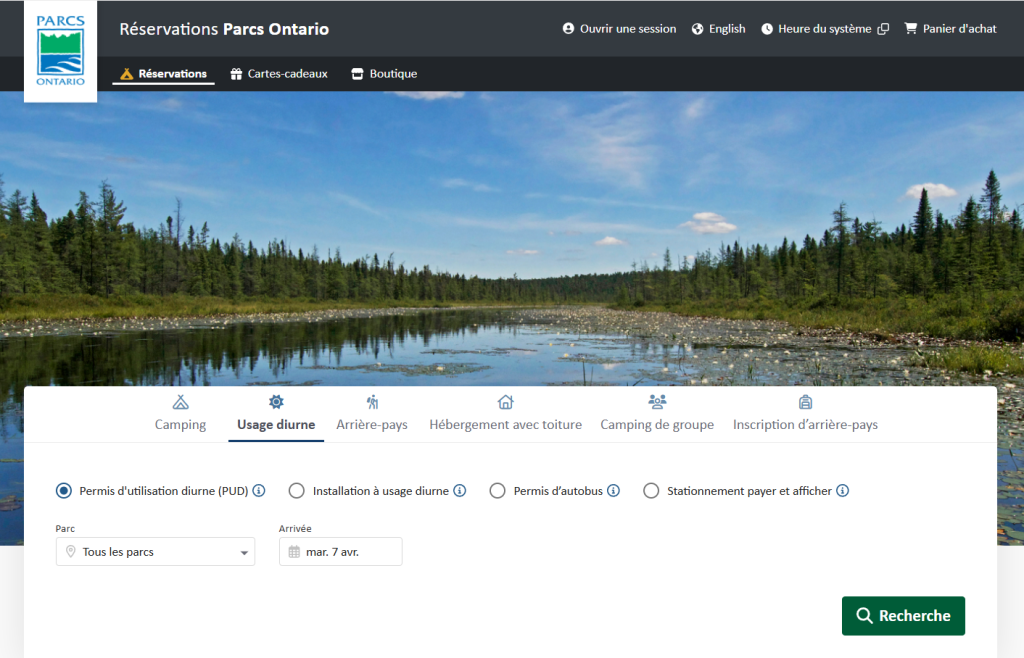Choose Installation à usage diurne
The image size is (1024, 658).
pyautogui.click(x=296, y=490)
